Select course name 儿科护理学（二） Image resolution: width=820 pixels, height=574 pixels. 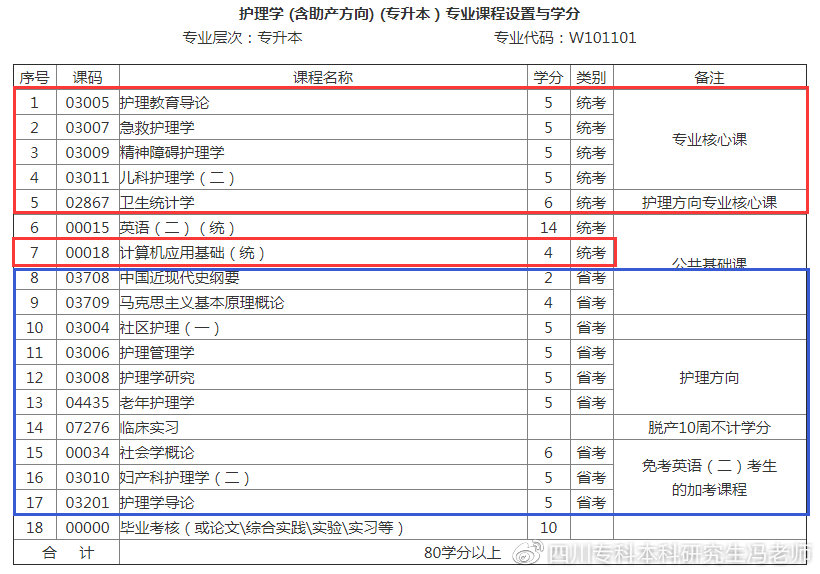coord(177,178)
